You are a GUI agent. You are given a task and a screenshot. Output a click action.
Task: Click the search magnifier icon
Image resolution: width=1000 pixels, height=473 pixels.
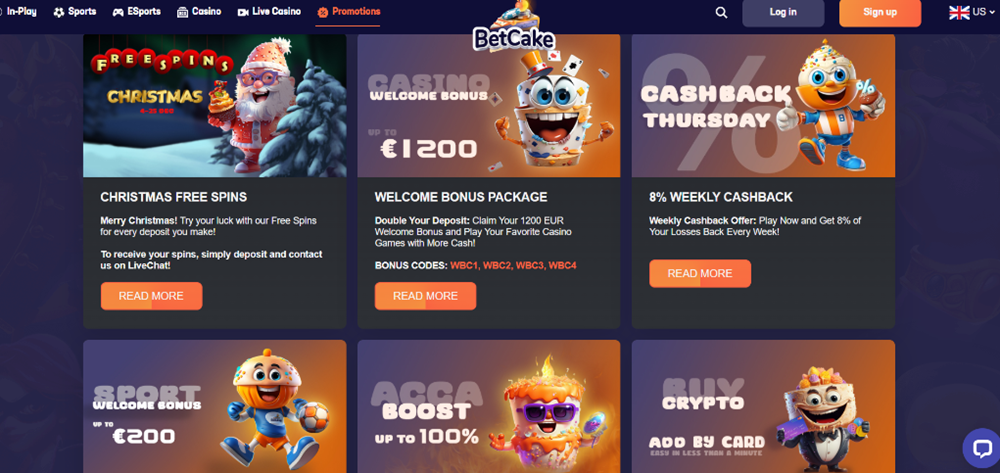[721, 13]
